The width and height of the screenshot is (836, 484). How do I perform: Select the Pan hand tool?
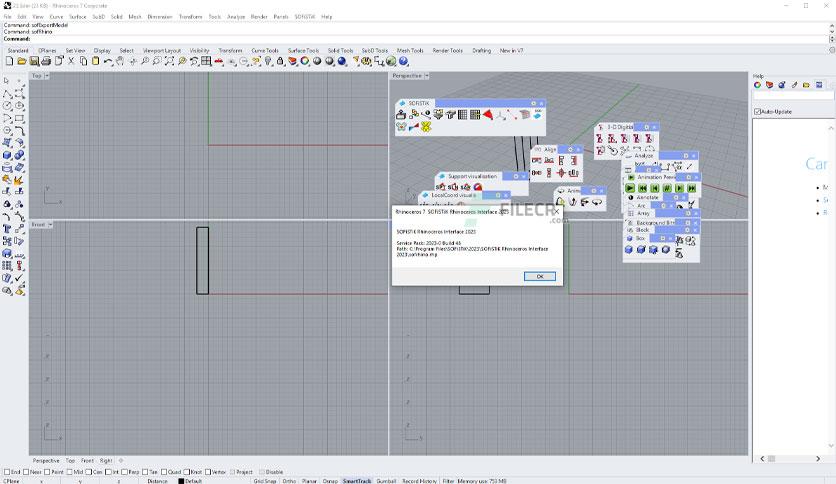point(120,61)
